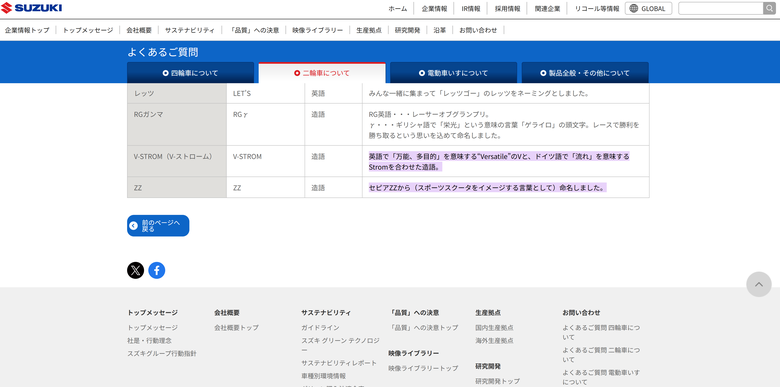
Task: Open footer link 会社概要トップ
Action: 236,327
